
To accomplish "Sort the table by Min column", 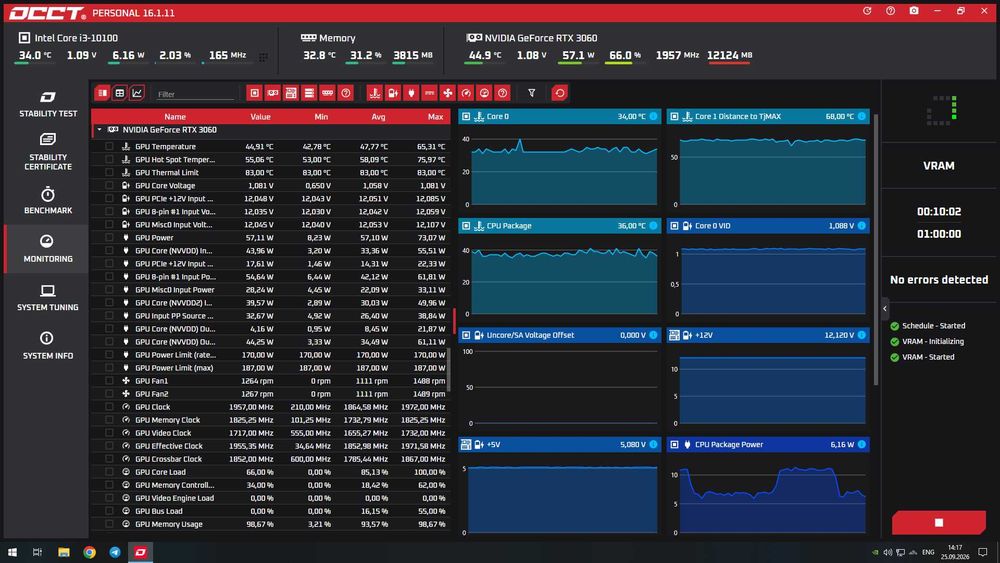I will click(x=321, y=117).
